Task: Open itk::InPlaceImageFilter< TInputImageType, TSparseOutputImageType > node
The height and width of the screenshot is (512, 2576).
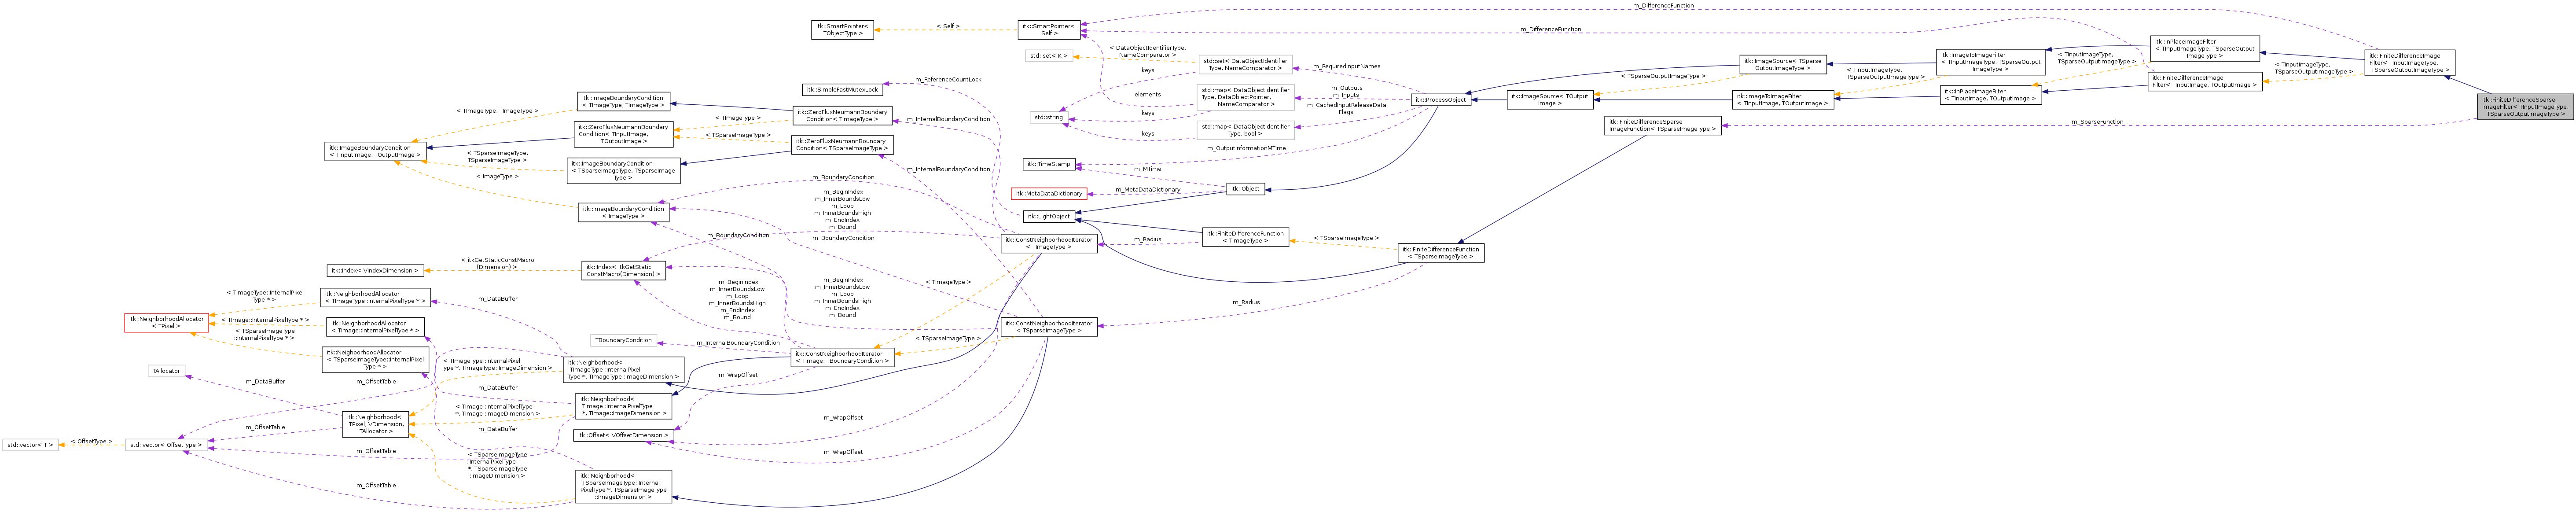Action: coord(2205,49)
